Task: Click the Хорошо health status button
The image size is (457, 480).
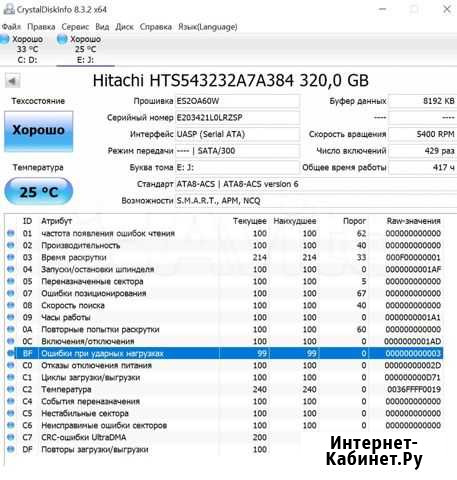Action: (x=38, y=131)
